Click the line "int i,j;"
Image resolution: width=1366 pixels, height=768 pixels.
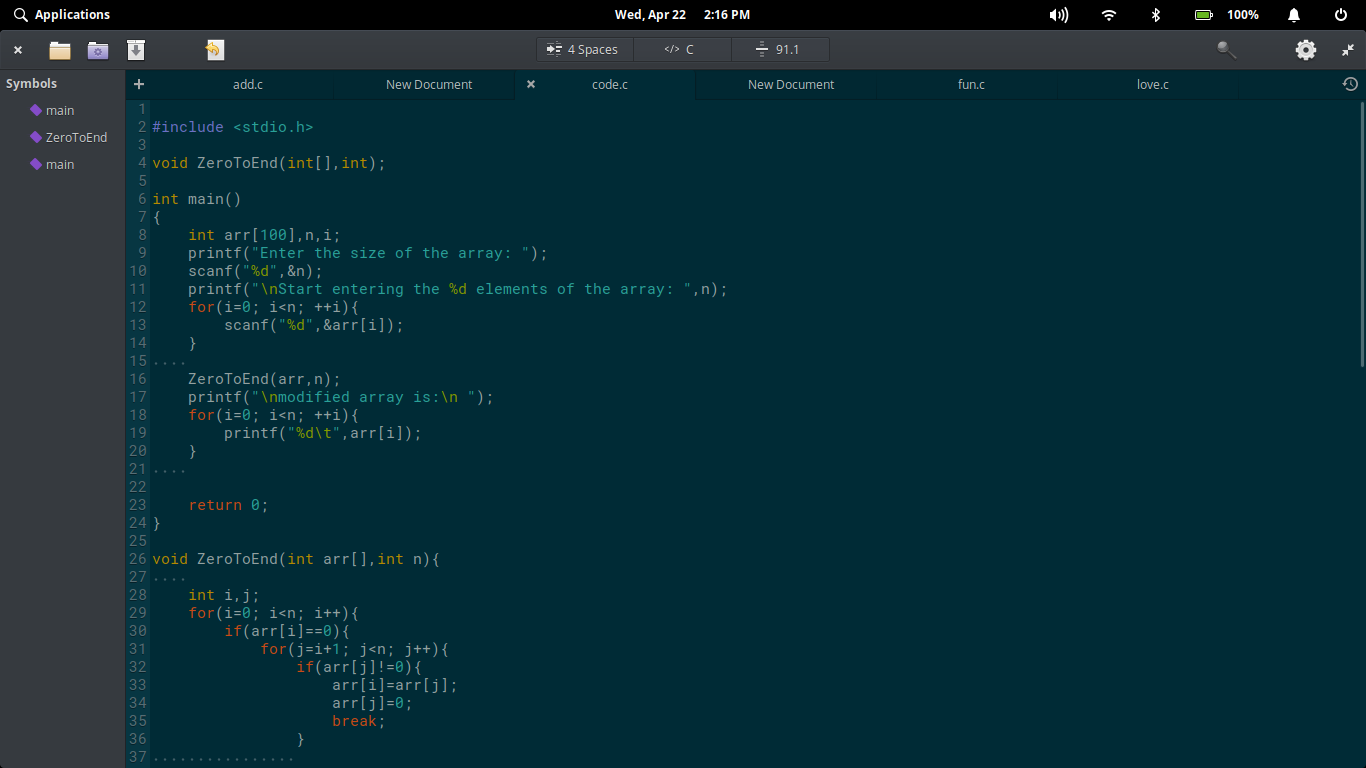(x=224, y=595)
